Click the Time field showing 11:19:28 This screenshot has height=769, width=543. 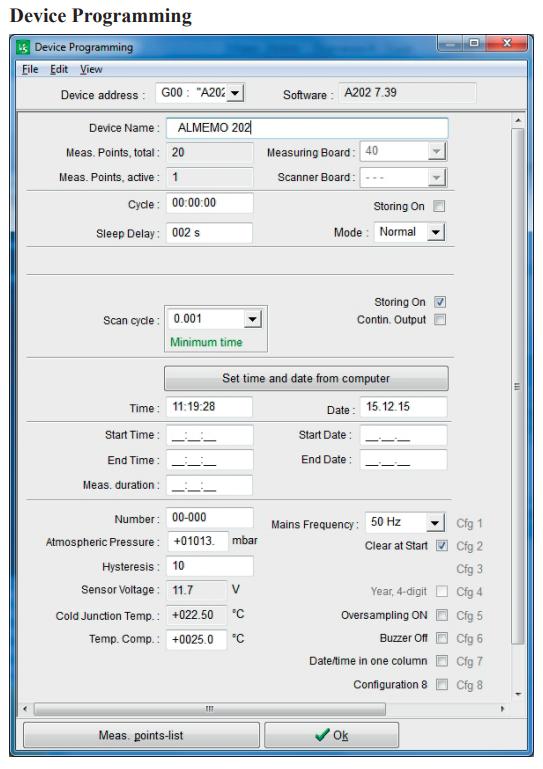(209, 407)
